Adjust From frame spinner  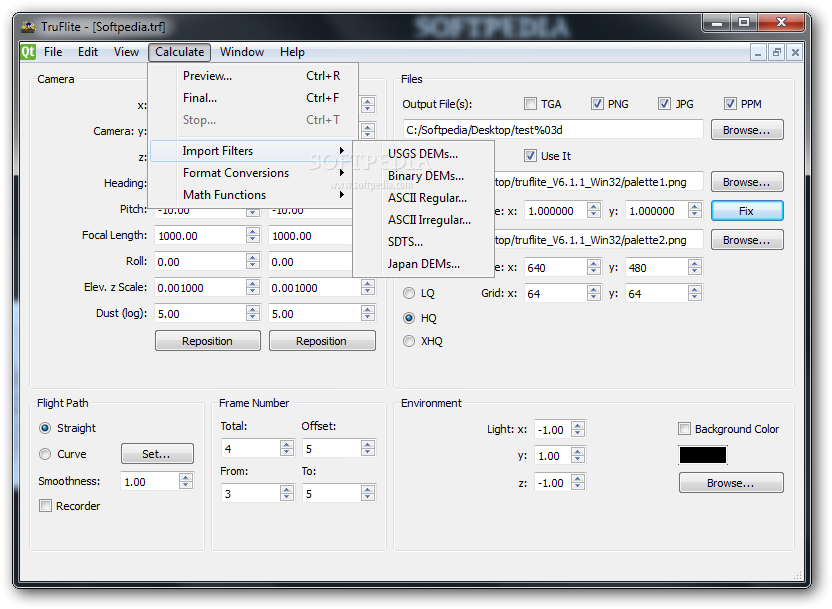point(287,494)
